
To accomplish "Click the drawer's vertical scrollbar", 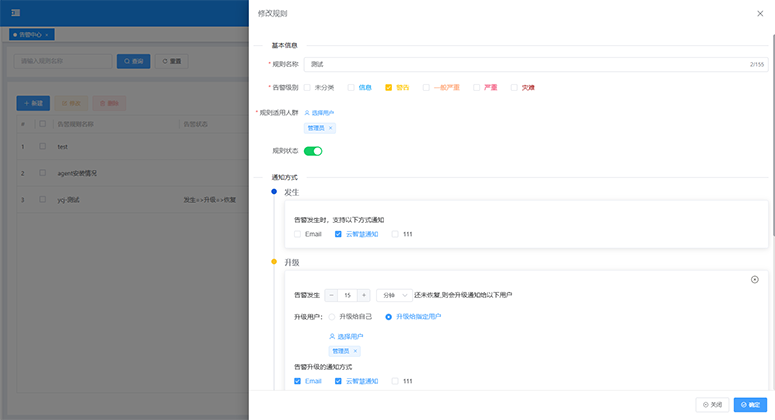I will [x=773, y=134].
